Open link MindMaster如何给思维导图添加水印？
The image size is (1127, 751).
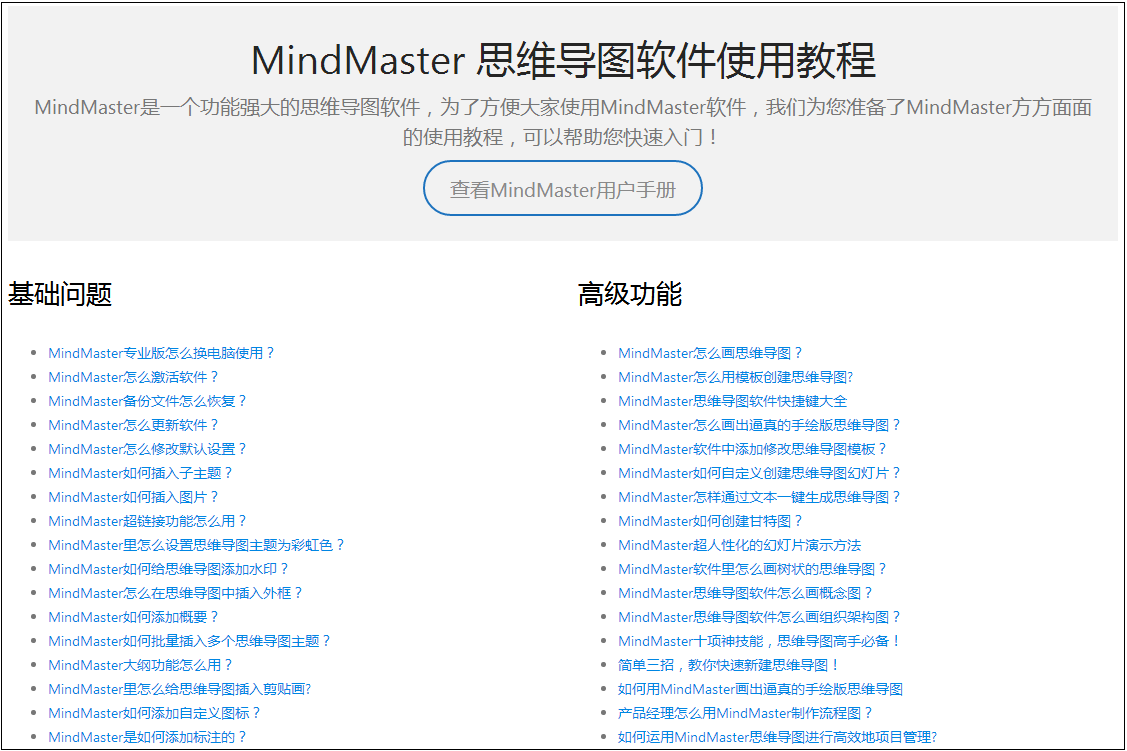(x=169, y=569)
